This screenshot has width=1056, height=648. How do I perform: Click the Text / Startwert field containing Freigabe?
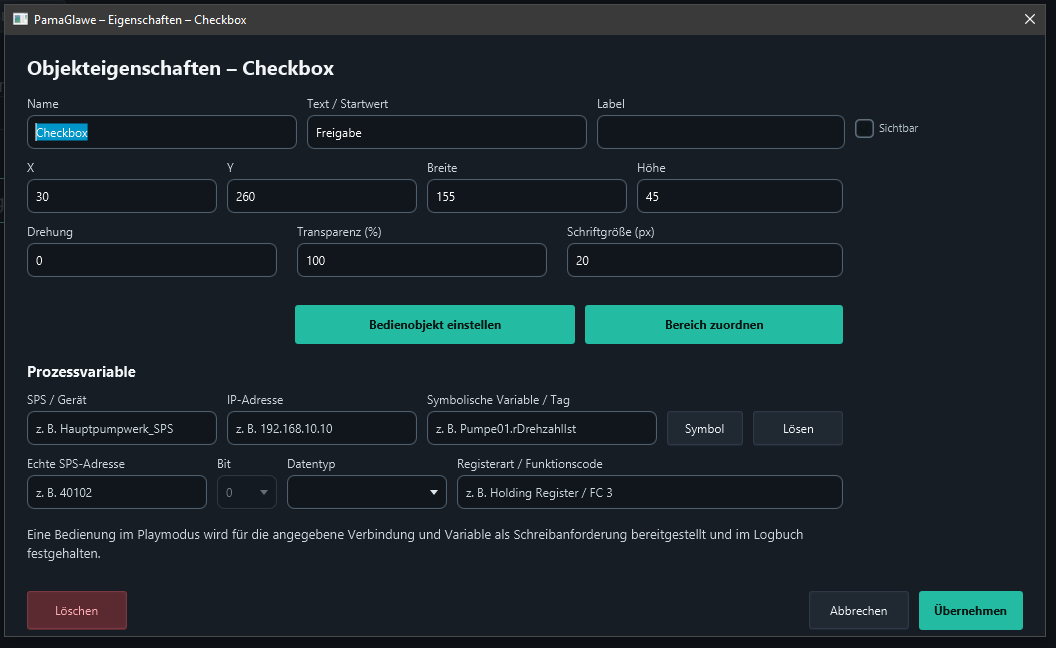coord(447,132)
